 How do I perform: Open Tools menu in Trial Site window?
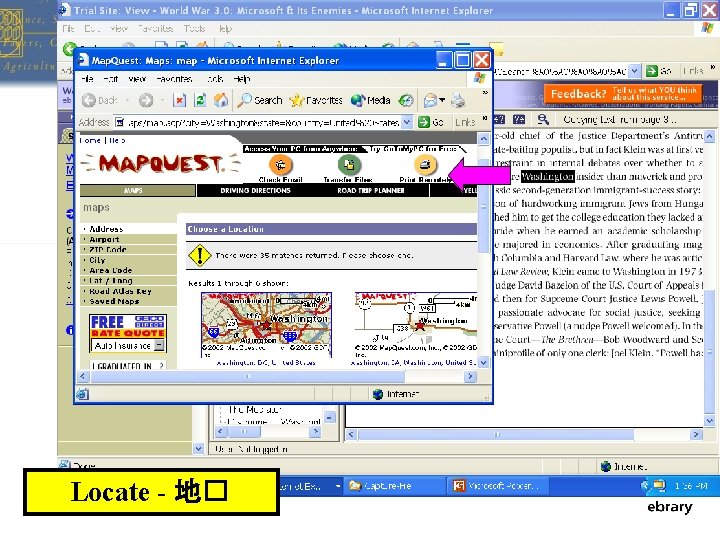[194, 28]
